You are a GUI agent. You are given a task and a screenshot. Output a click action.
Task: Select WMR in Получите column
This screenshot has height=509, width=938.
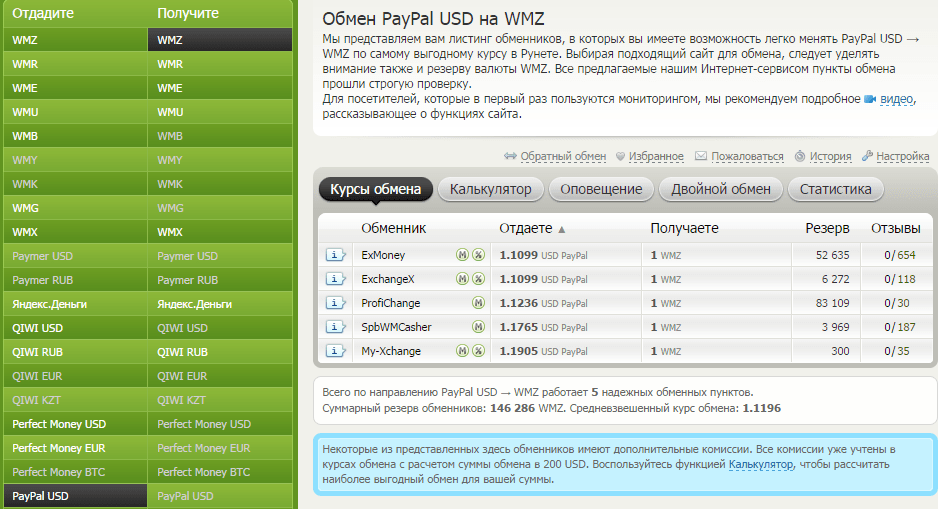click(x=220, y=64)
